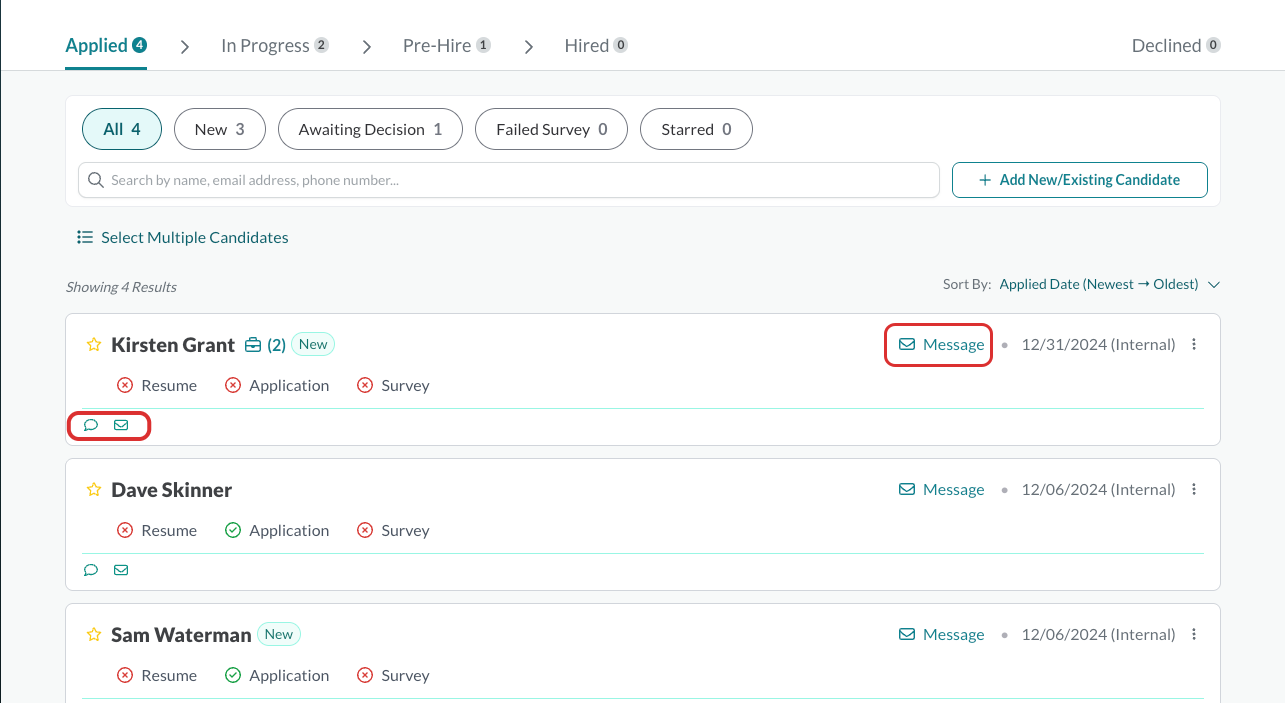
Task: Click Kirsten Grant's Resume status icon
Action: click(125, 386)
